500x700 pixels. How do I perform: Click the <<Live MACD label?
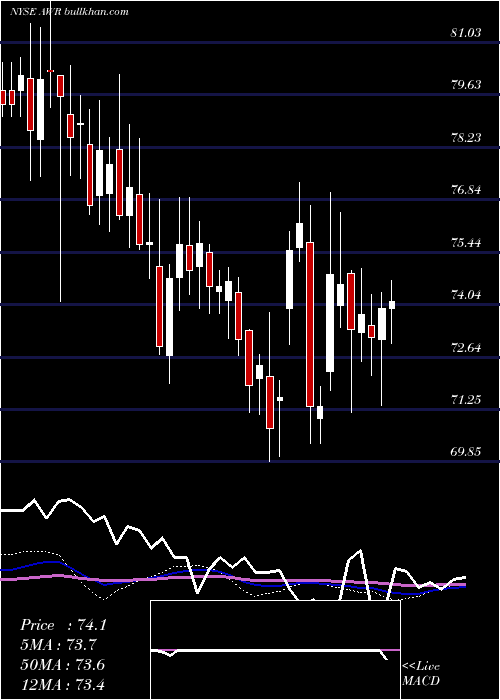[x=421, y=673]
